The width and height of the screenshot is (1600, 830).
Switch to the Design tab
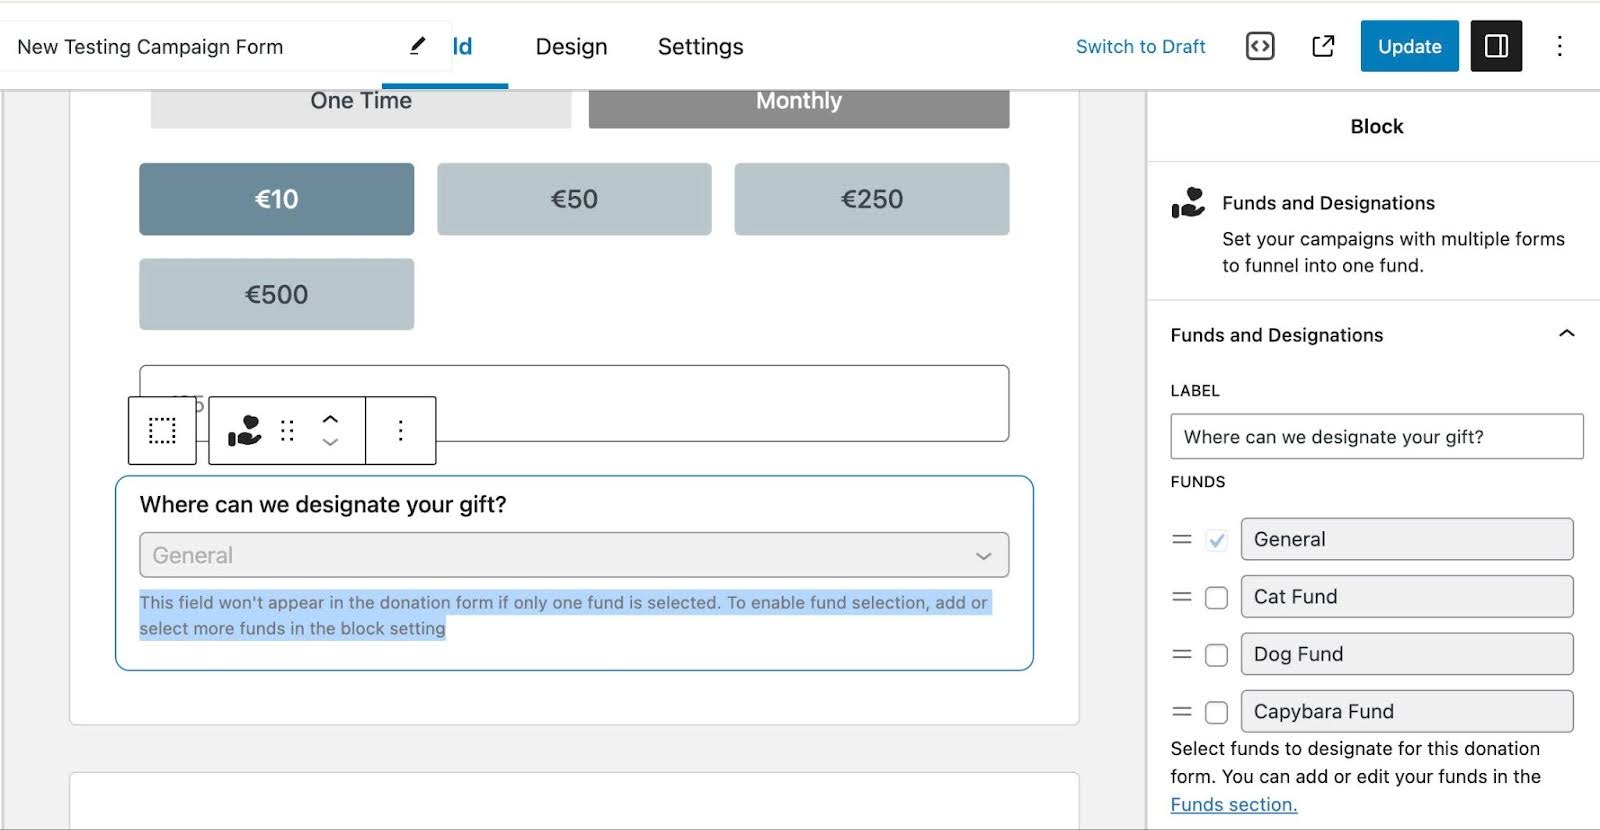[571, 47]
